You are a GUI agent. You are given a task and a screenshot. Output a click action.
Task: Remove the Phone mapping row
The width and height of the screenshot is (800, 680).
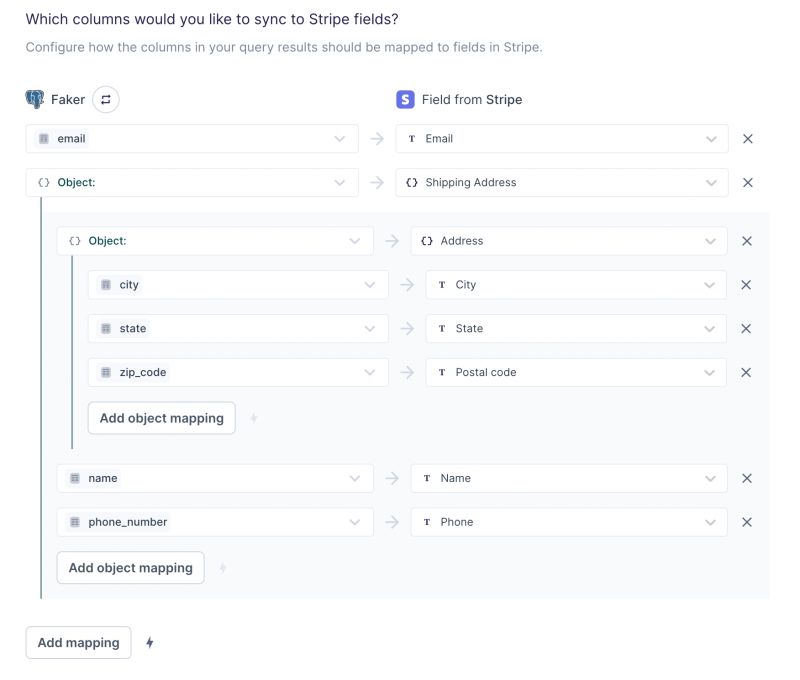[x=746, y=522]
